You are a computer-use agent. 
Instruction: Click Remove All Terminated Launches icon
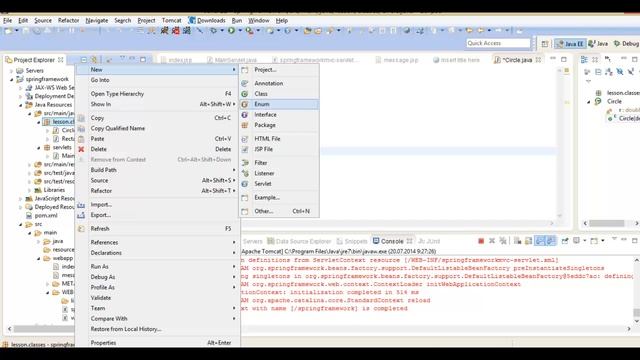503,241
